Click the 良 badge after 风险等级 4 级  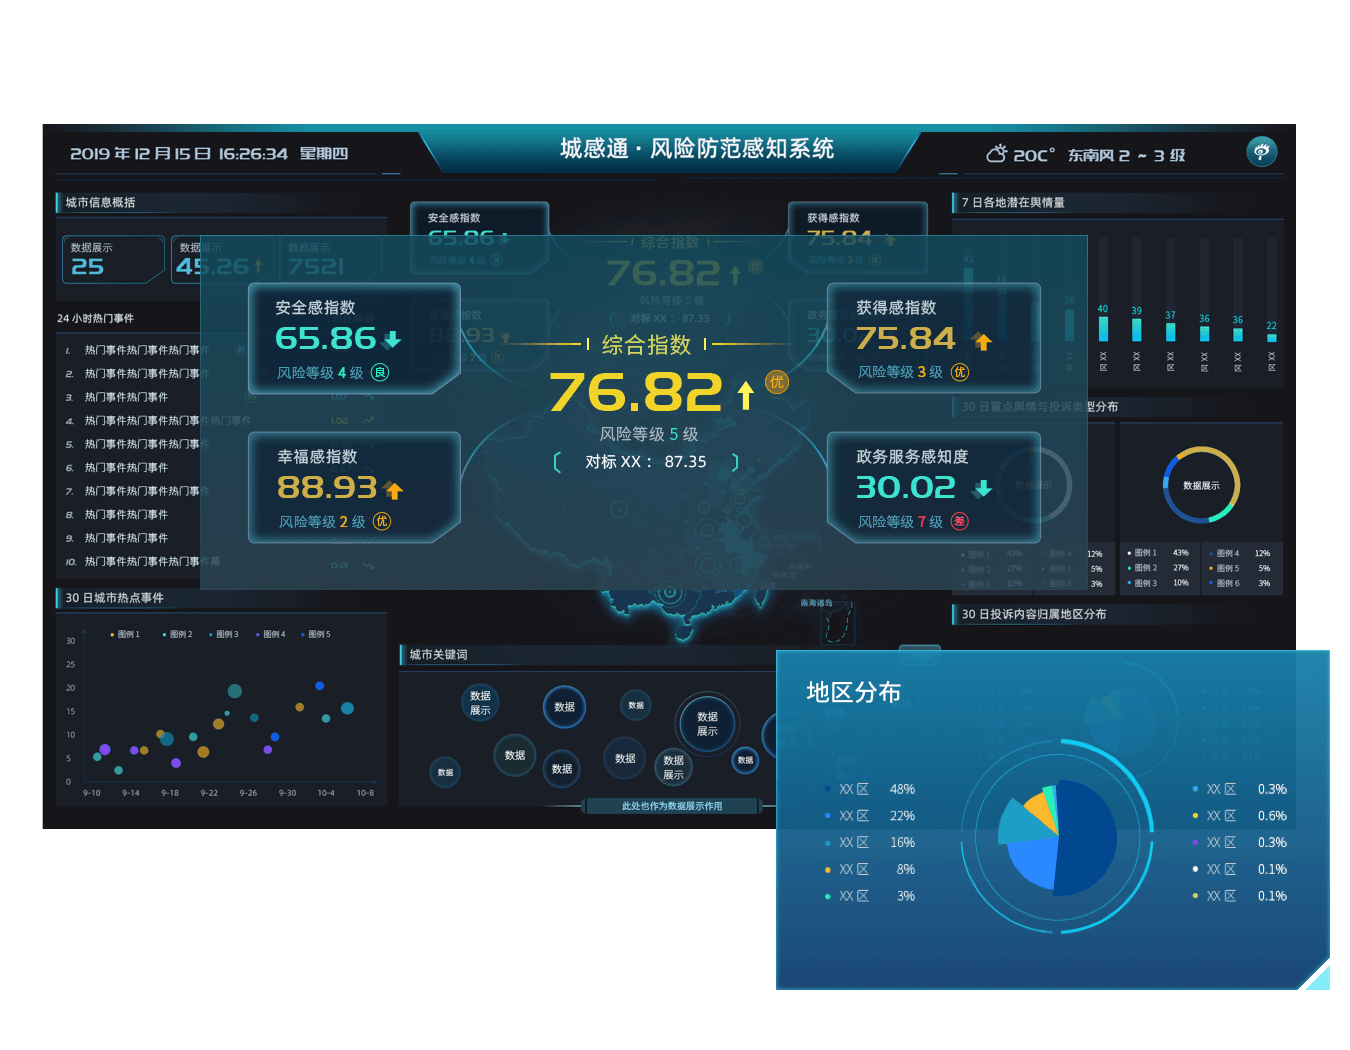(380, 372)
